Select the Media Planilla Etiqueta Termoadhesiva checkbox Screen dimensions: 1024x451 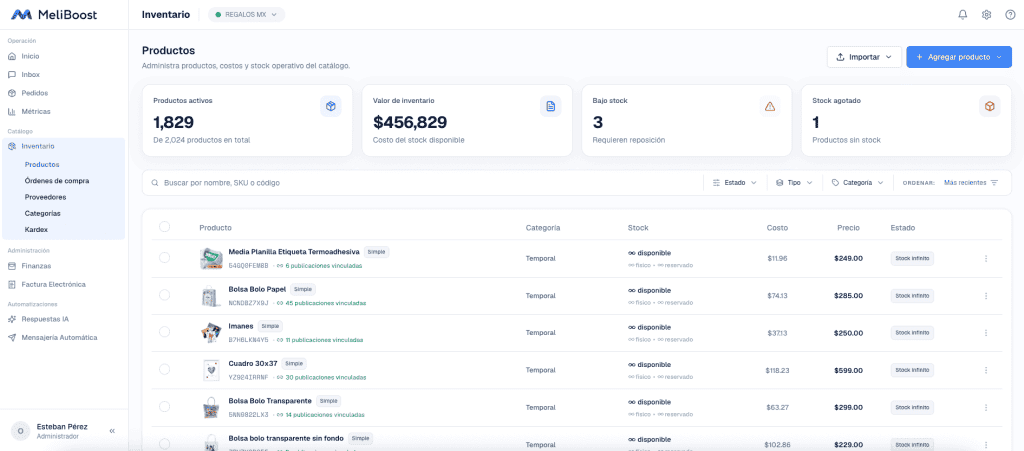165,258
